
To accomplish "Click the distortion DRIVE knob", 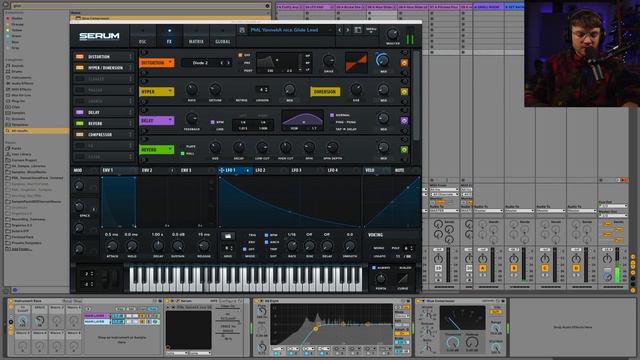I will tap(329, 61).
